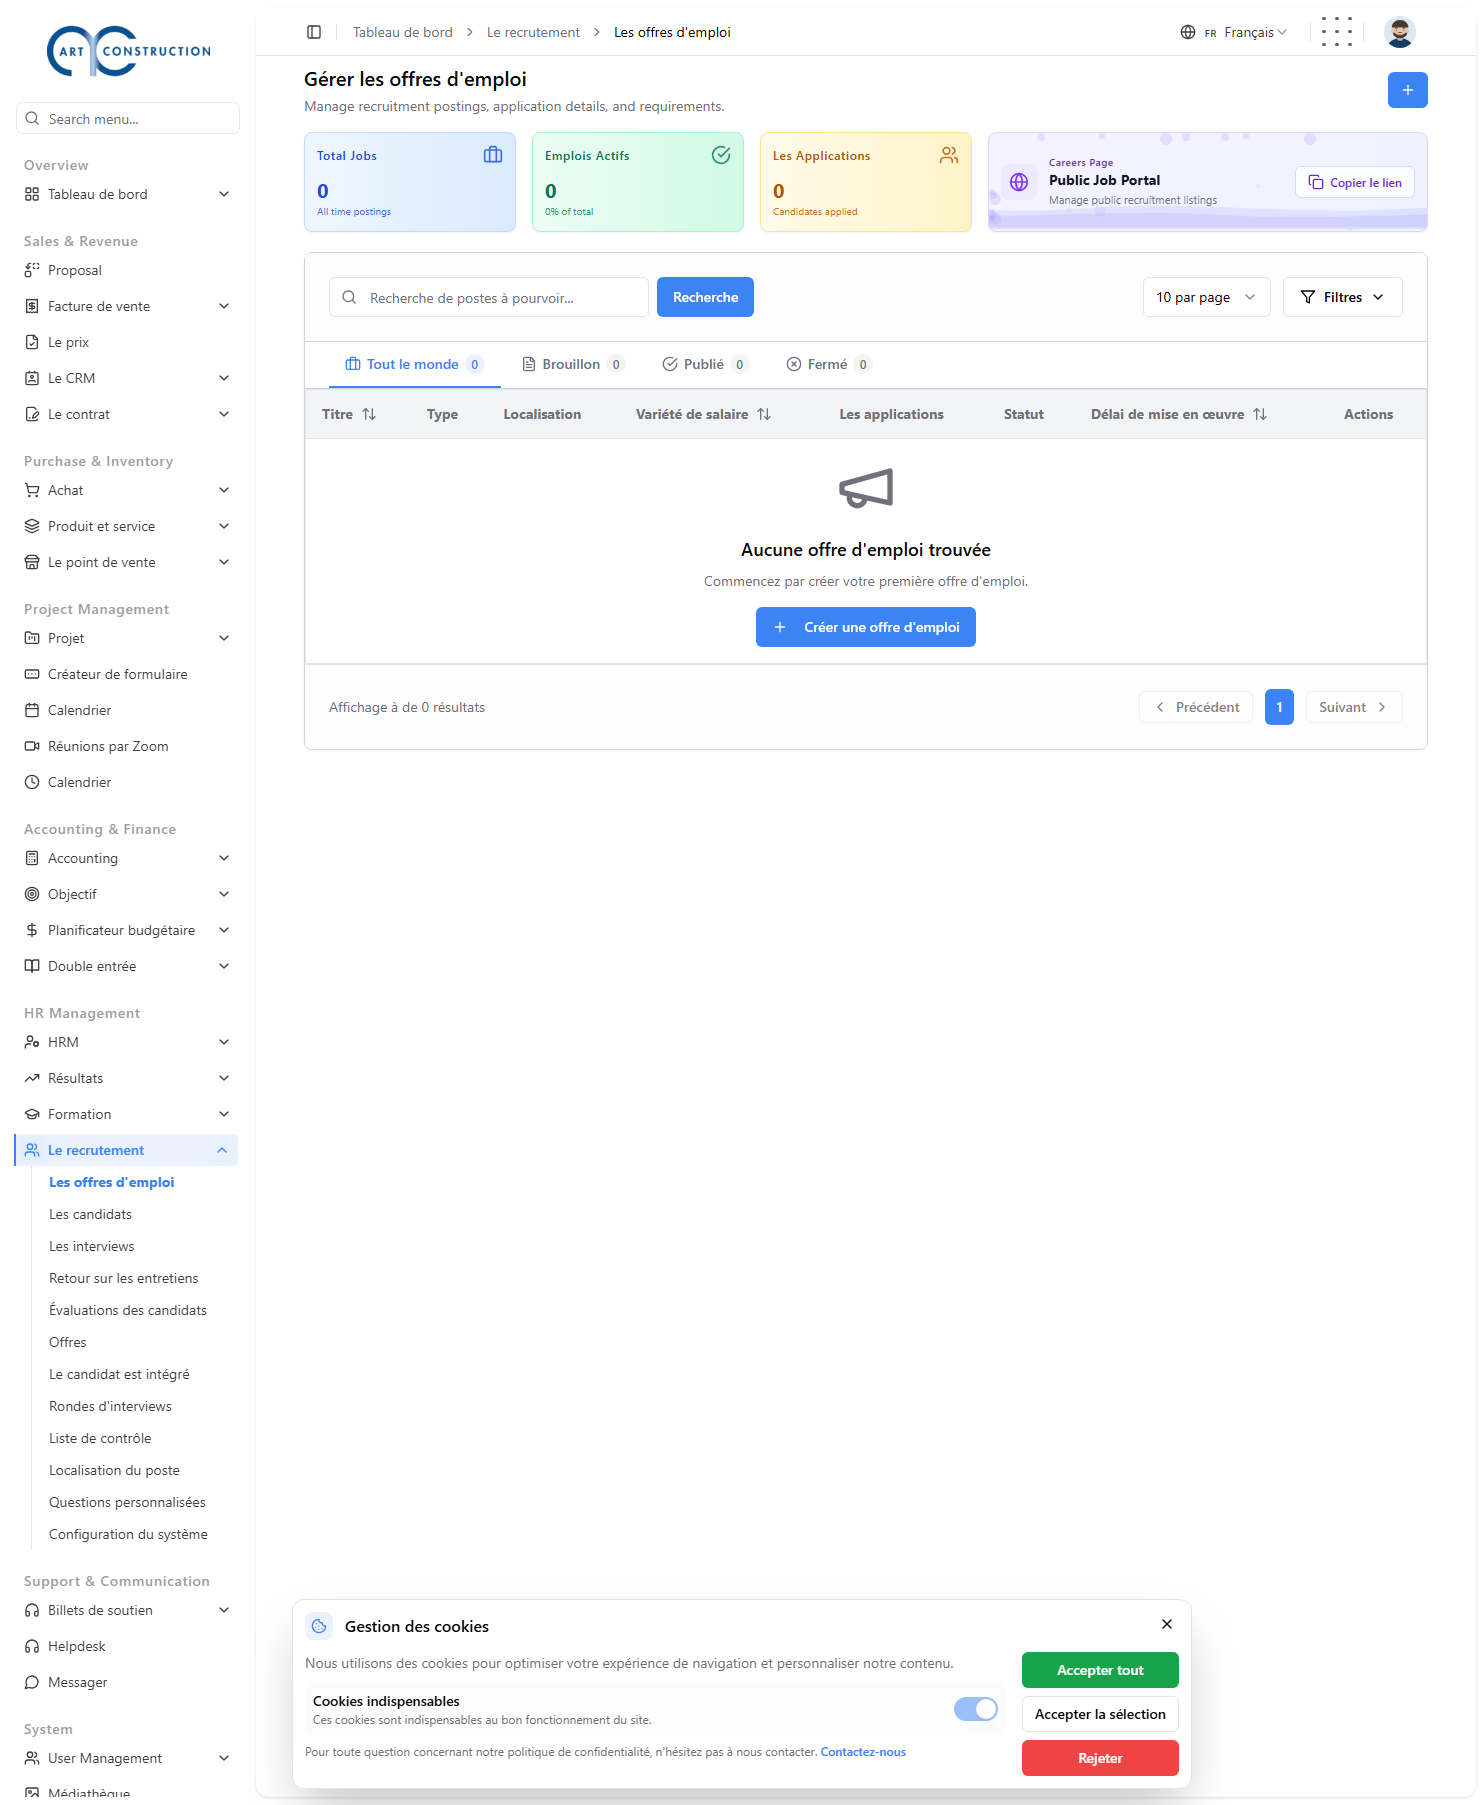
Task: Click the Tableau de bord breadcrumb
Action: pyautogui.click(x=403, y=32)
